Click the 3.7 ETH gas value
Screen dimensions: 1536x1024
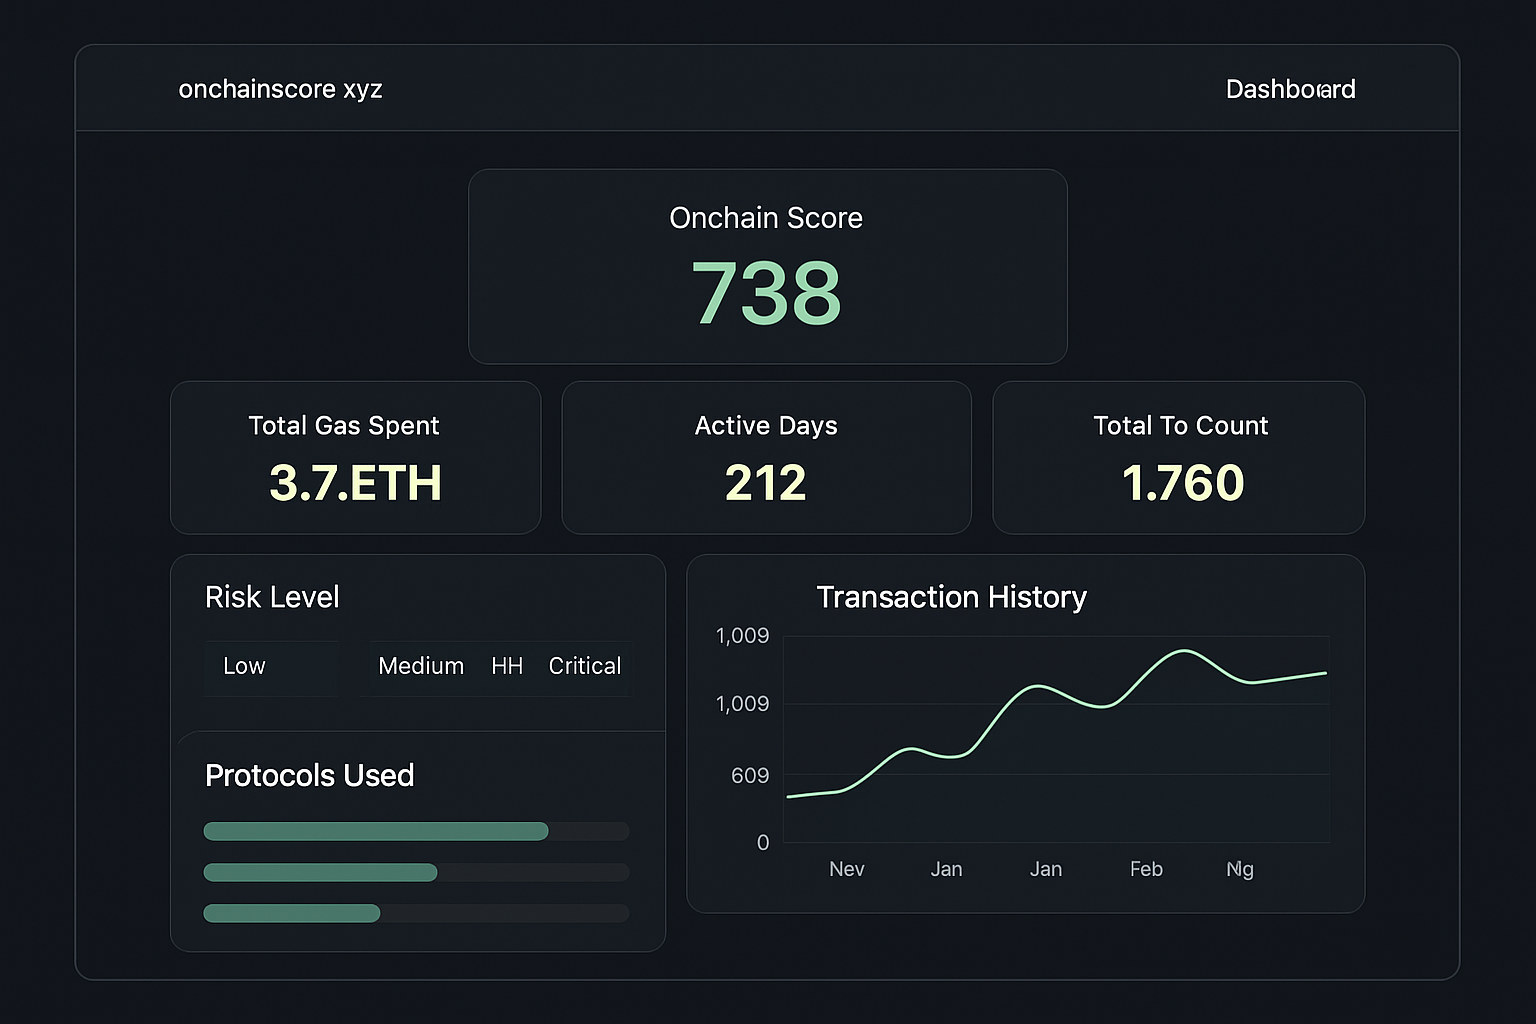[x=355, y=484]
